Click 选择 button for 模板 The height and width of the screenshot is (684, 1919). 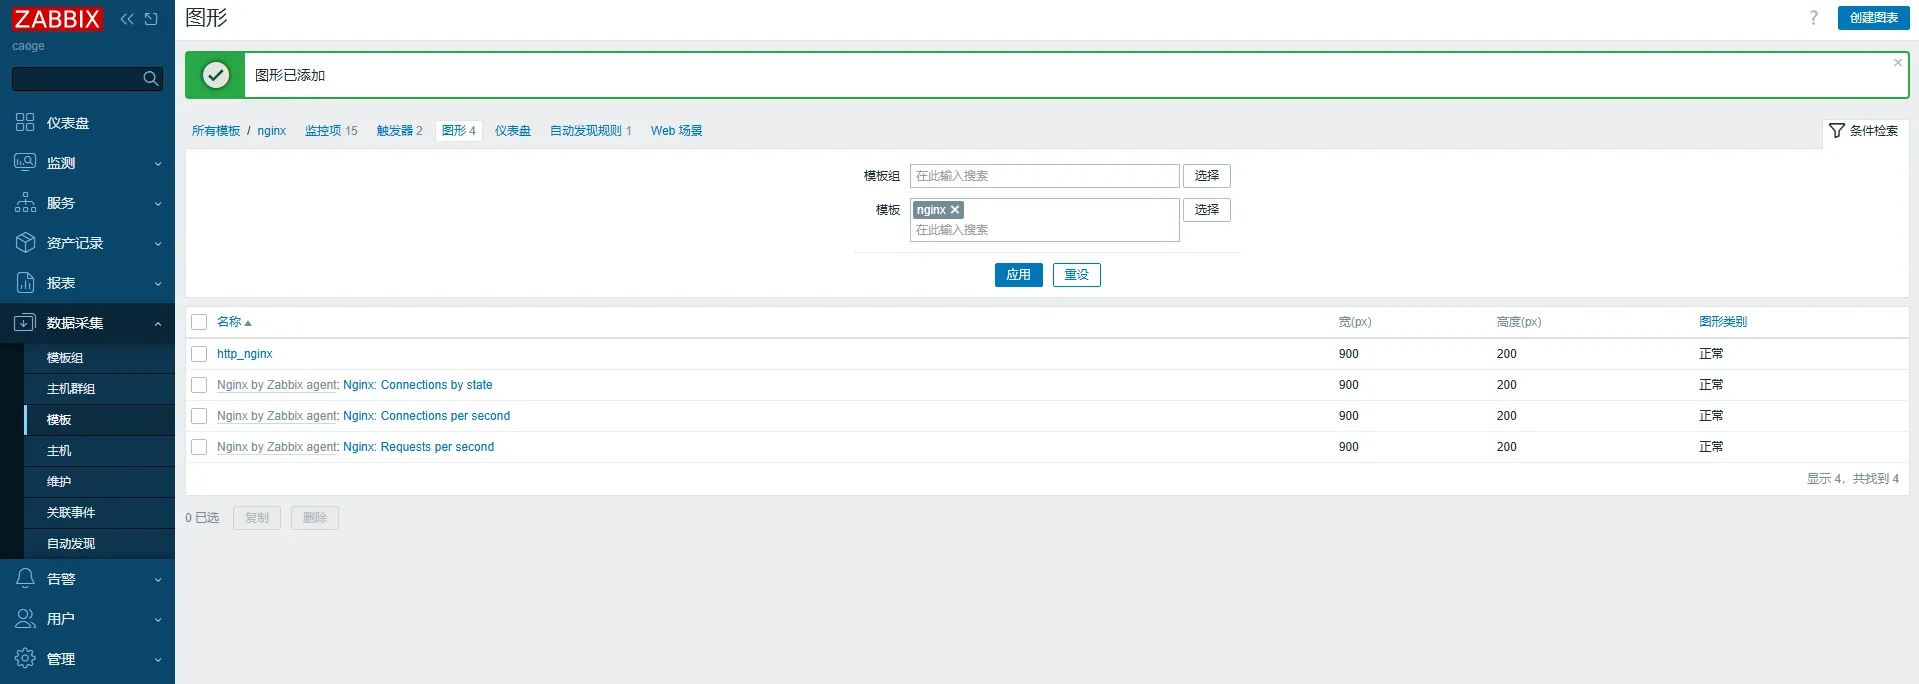pyautogui.click(x=1206, y=210)
